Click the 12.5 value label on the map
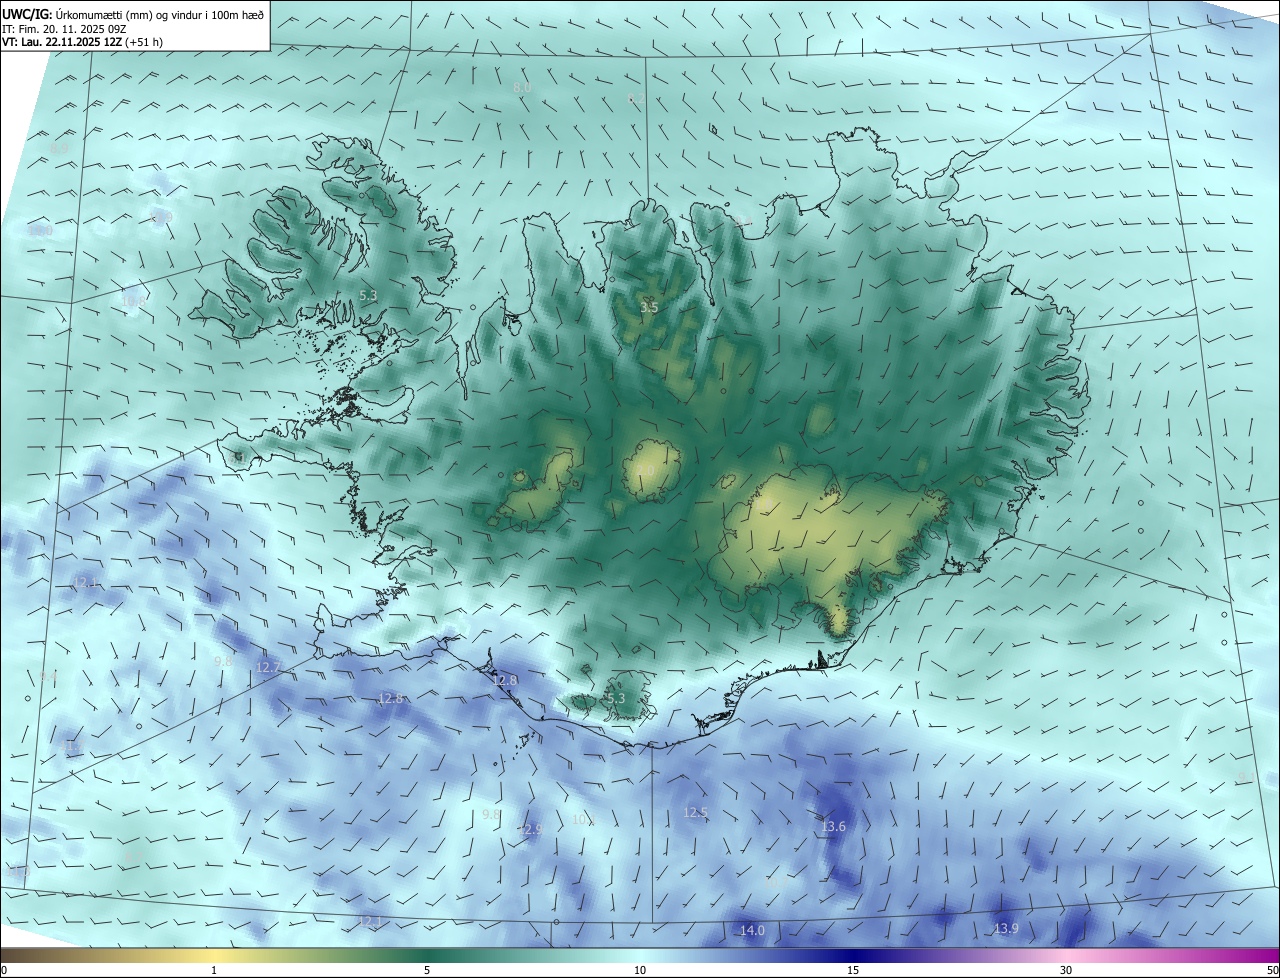The image size is (1280, 978). (x=695, y=813)
